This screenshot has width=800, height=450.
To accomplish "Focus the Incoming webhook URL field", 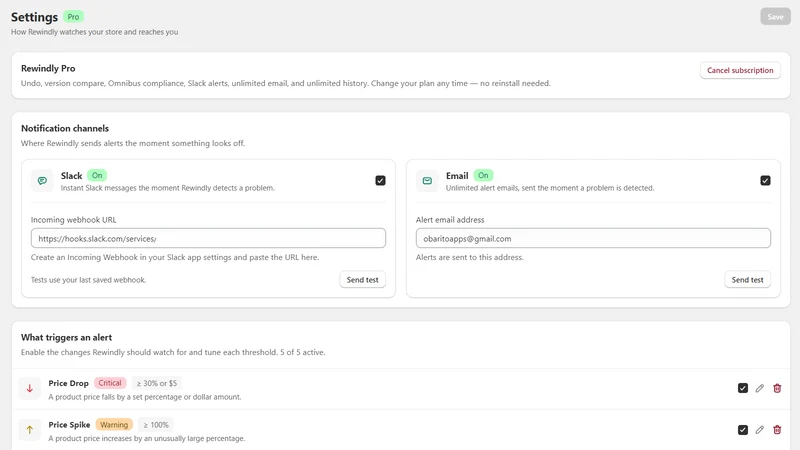I will pos(208,238).
